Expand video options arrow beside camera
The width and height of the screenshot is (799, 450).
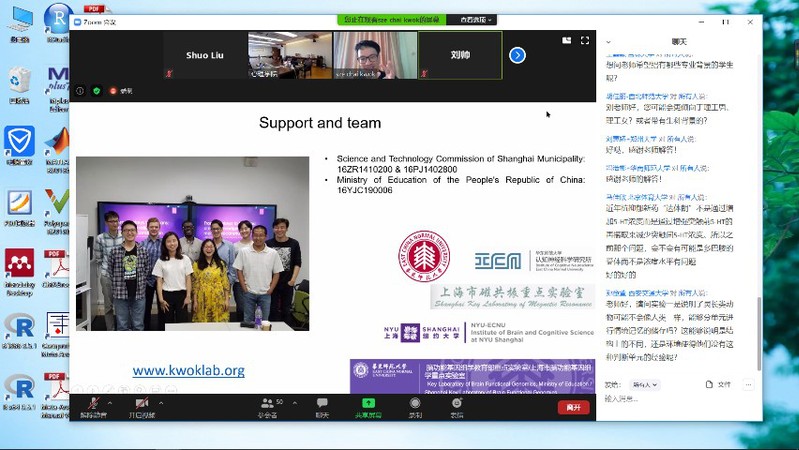click(x=161, y=403)
